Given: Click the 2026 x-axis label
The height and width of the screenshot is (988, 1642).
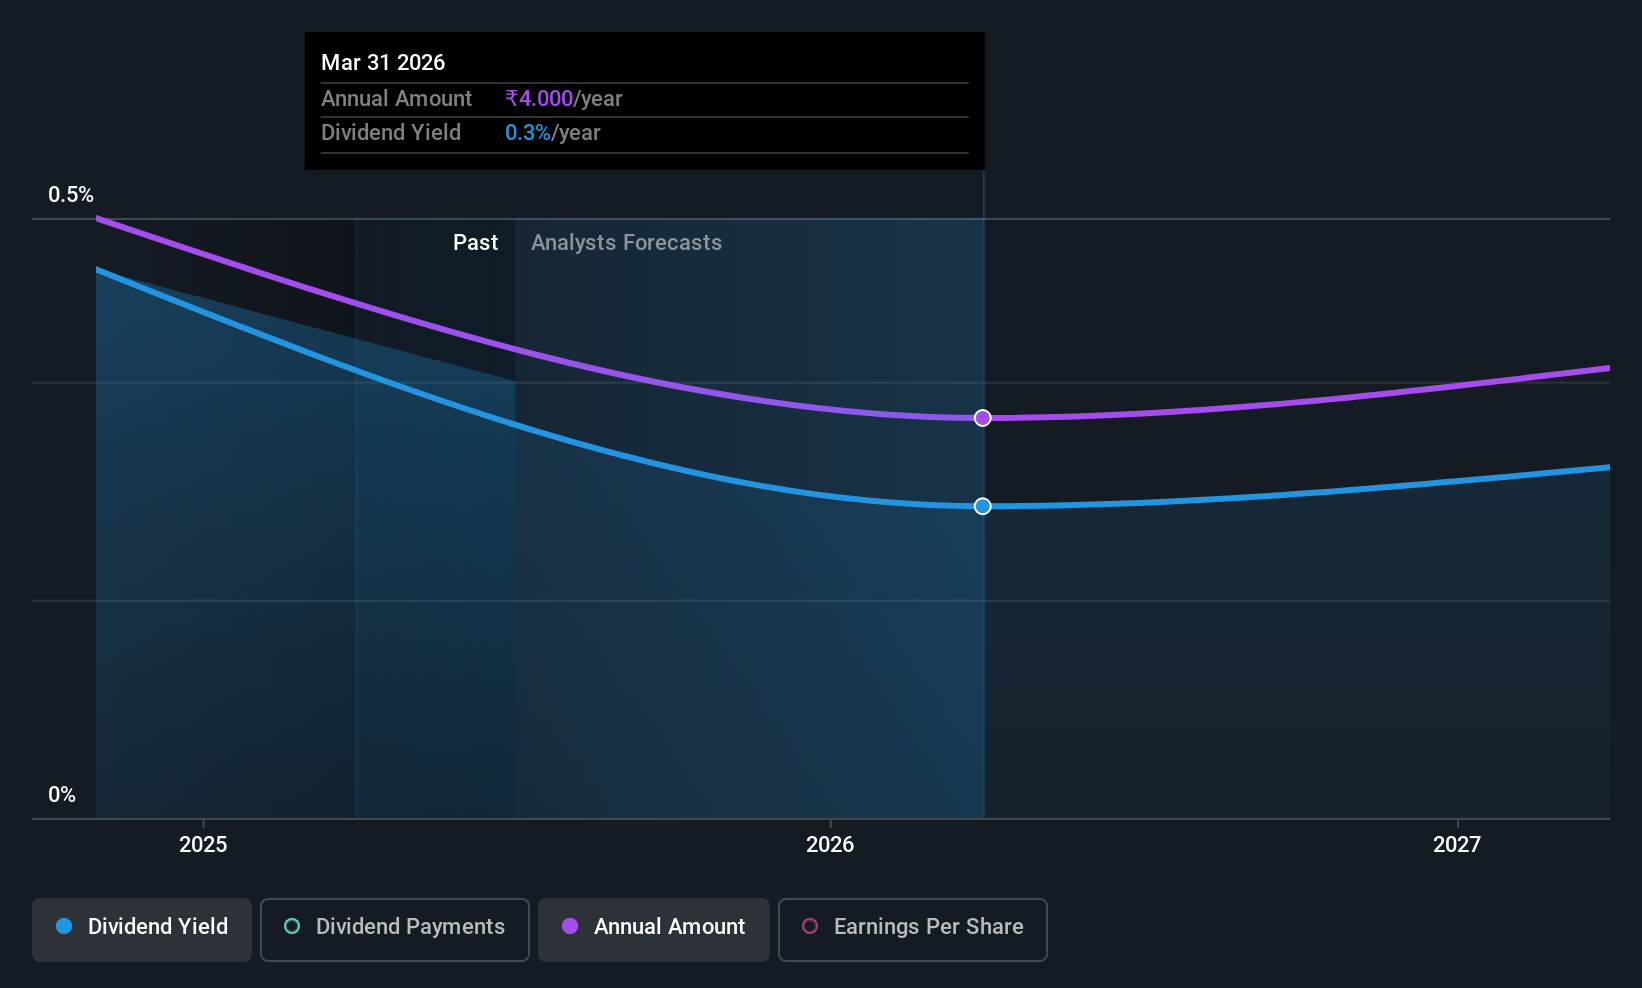Looking at the screenshot, I should point(830,844).
